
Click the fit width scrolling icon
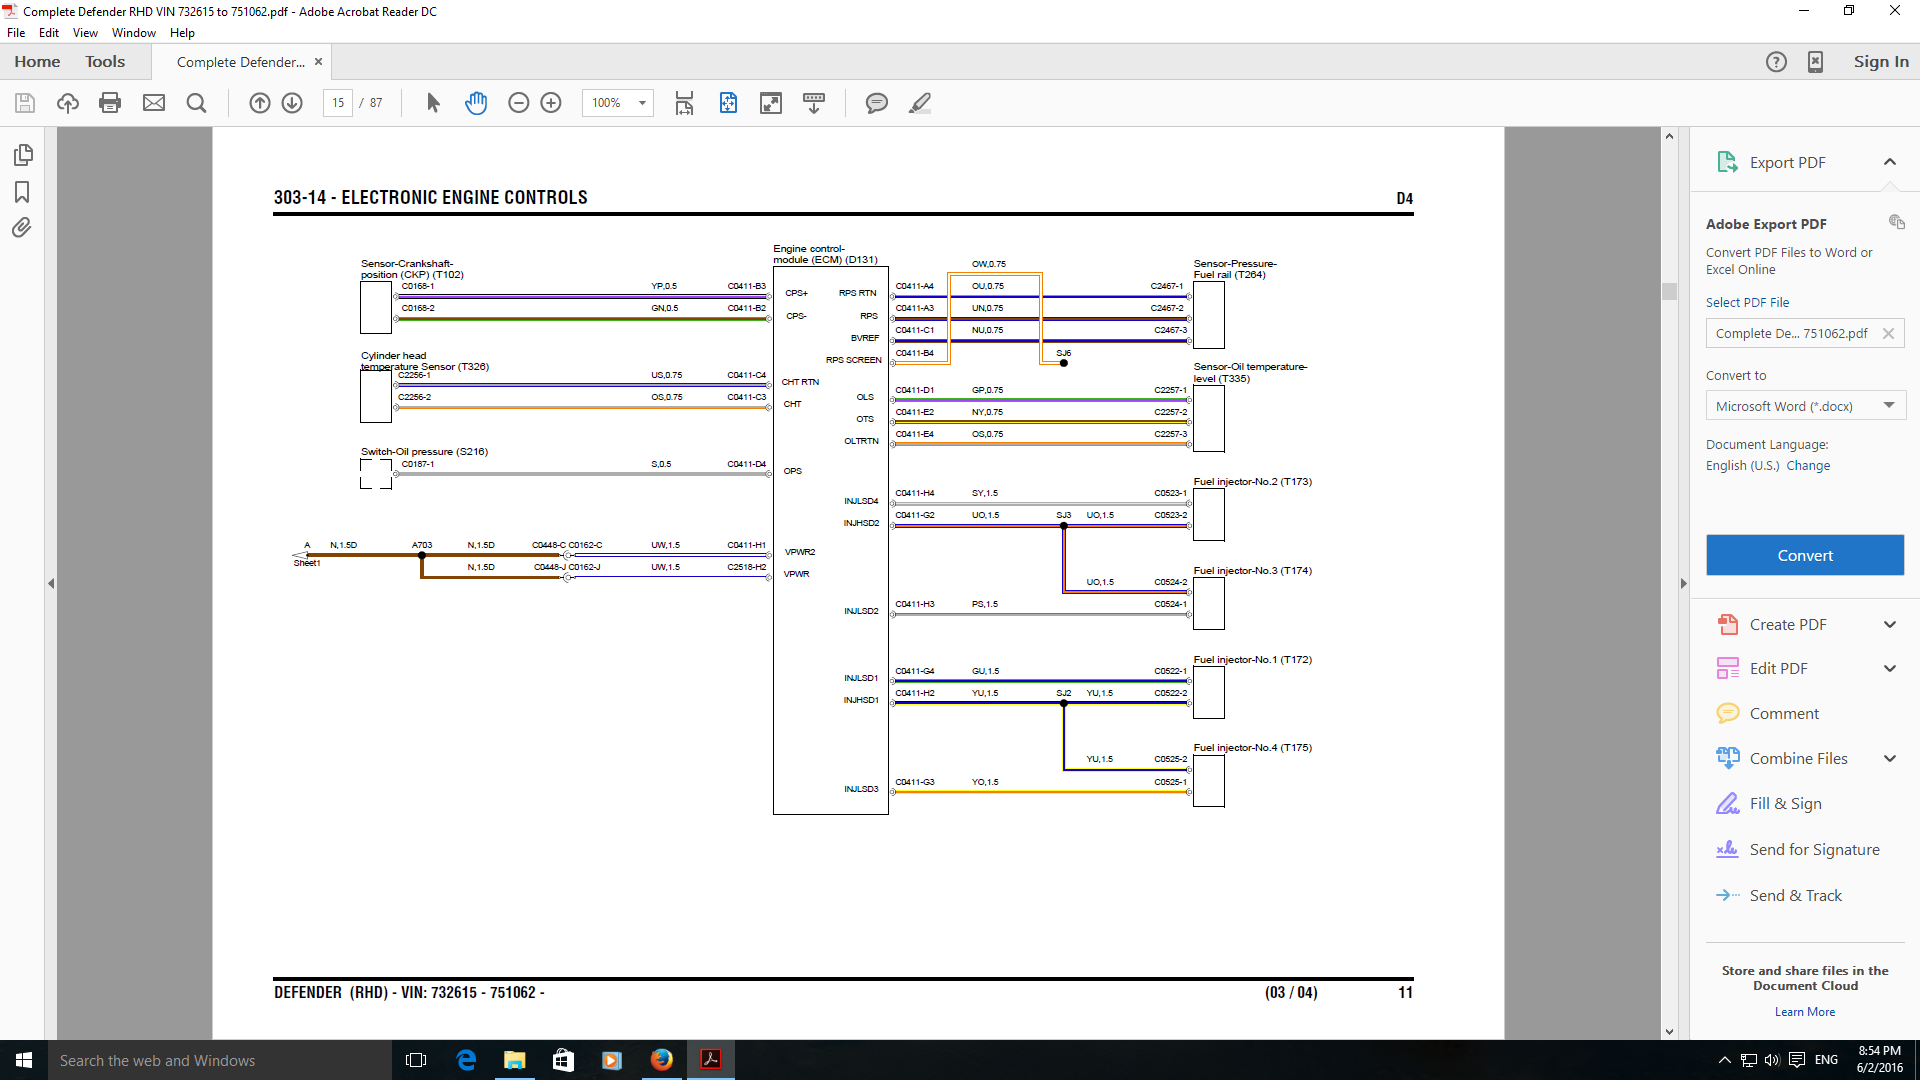tap(685, 103)
